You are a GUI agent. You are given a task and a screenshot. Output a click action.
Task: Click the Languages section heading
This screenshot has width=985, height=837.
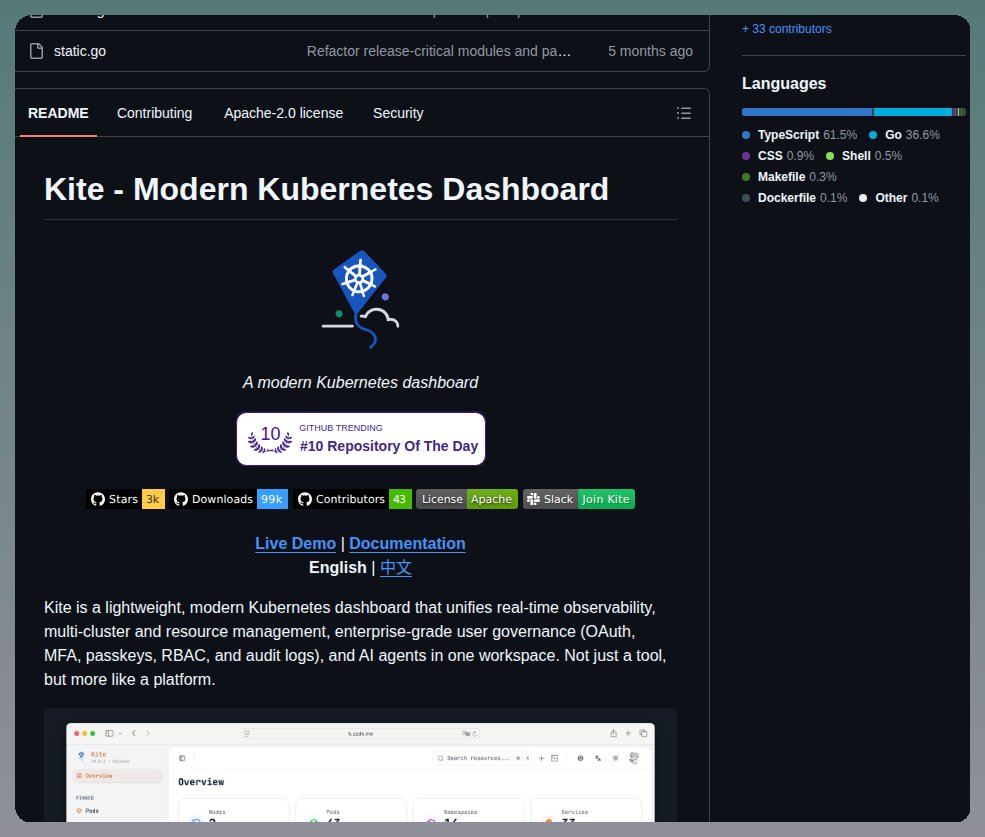point(784,84)
